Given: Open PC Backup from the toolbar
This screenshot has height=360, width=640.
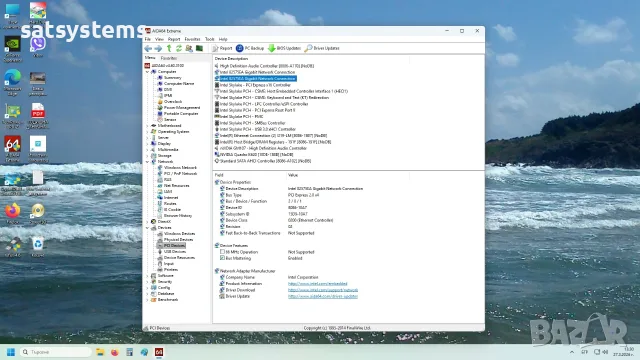Looking at the screenshot, I should (x=250, y=48).
